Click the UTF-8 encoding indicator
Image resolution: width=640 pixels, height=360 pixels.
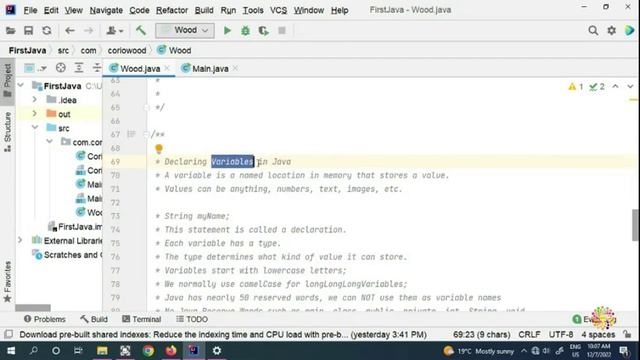click(561, 334)
